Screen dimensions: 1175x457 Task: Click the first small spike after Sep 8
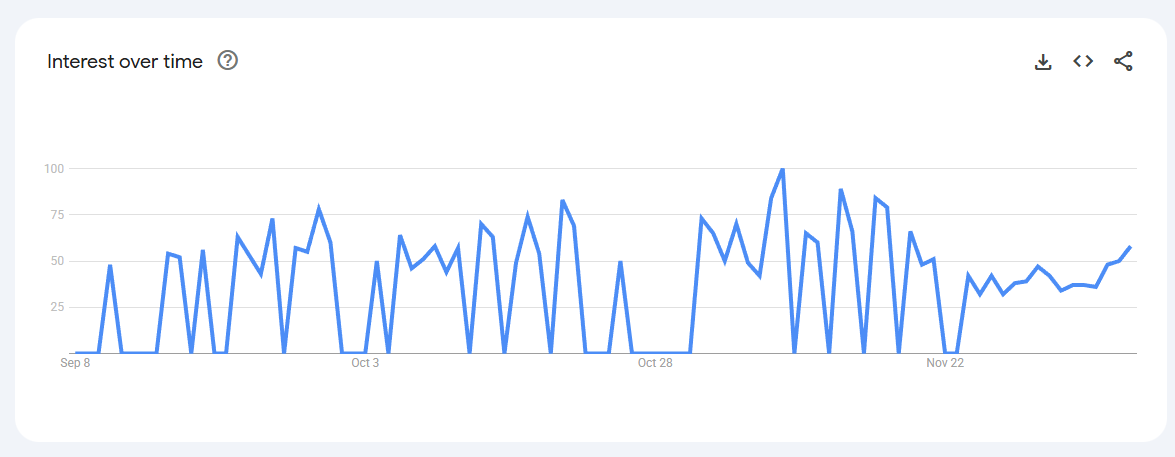tap(110, 265)
